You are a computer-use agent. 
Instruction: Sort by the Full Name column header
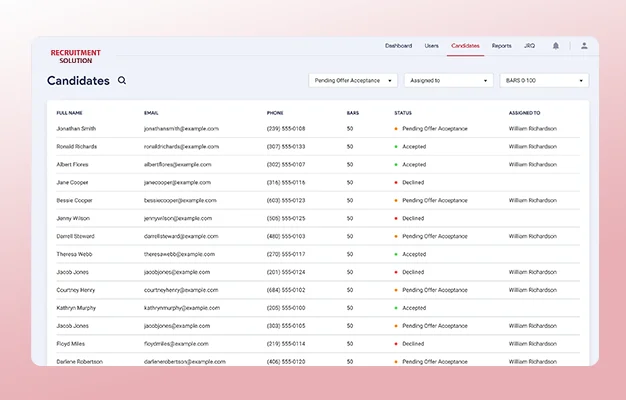click(x=69, y=113)
